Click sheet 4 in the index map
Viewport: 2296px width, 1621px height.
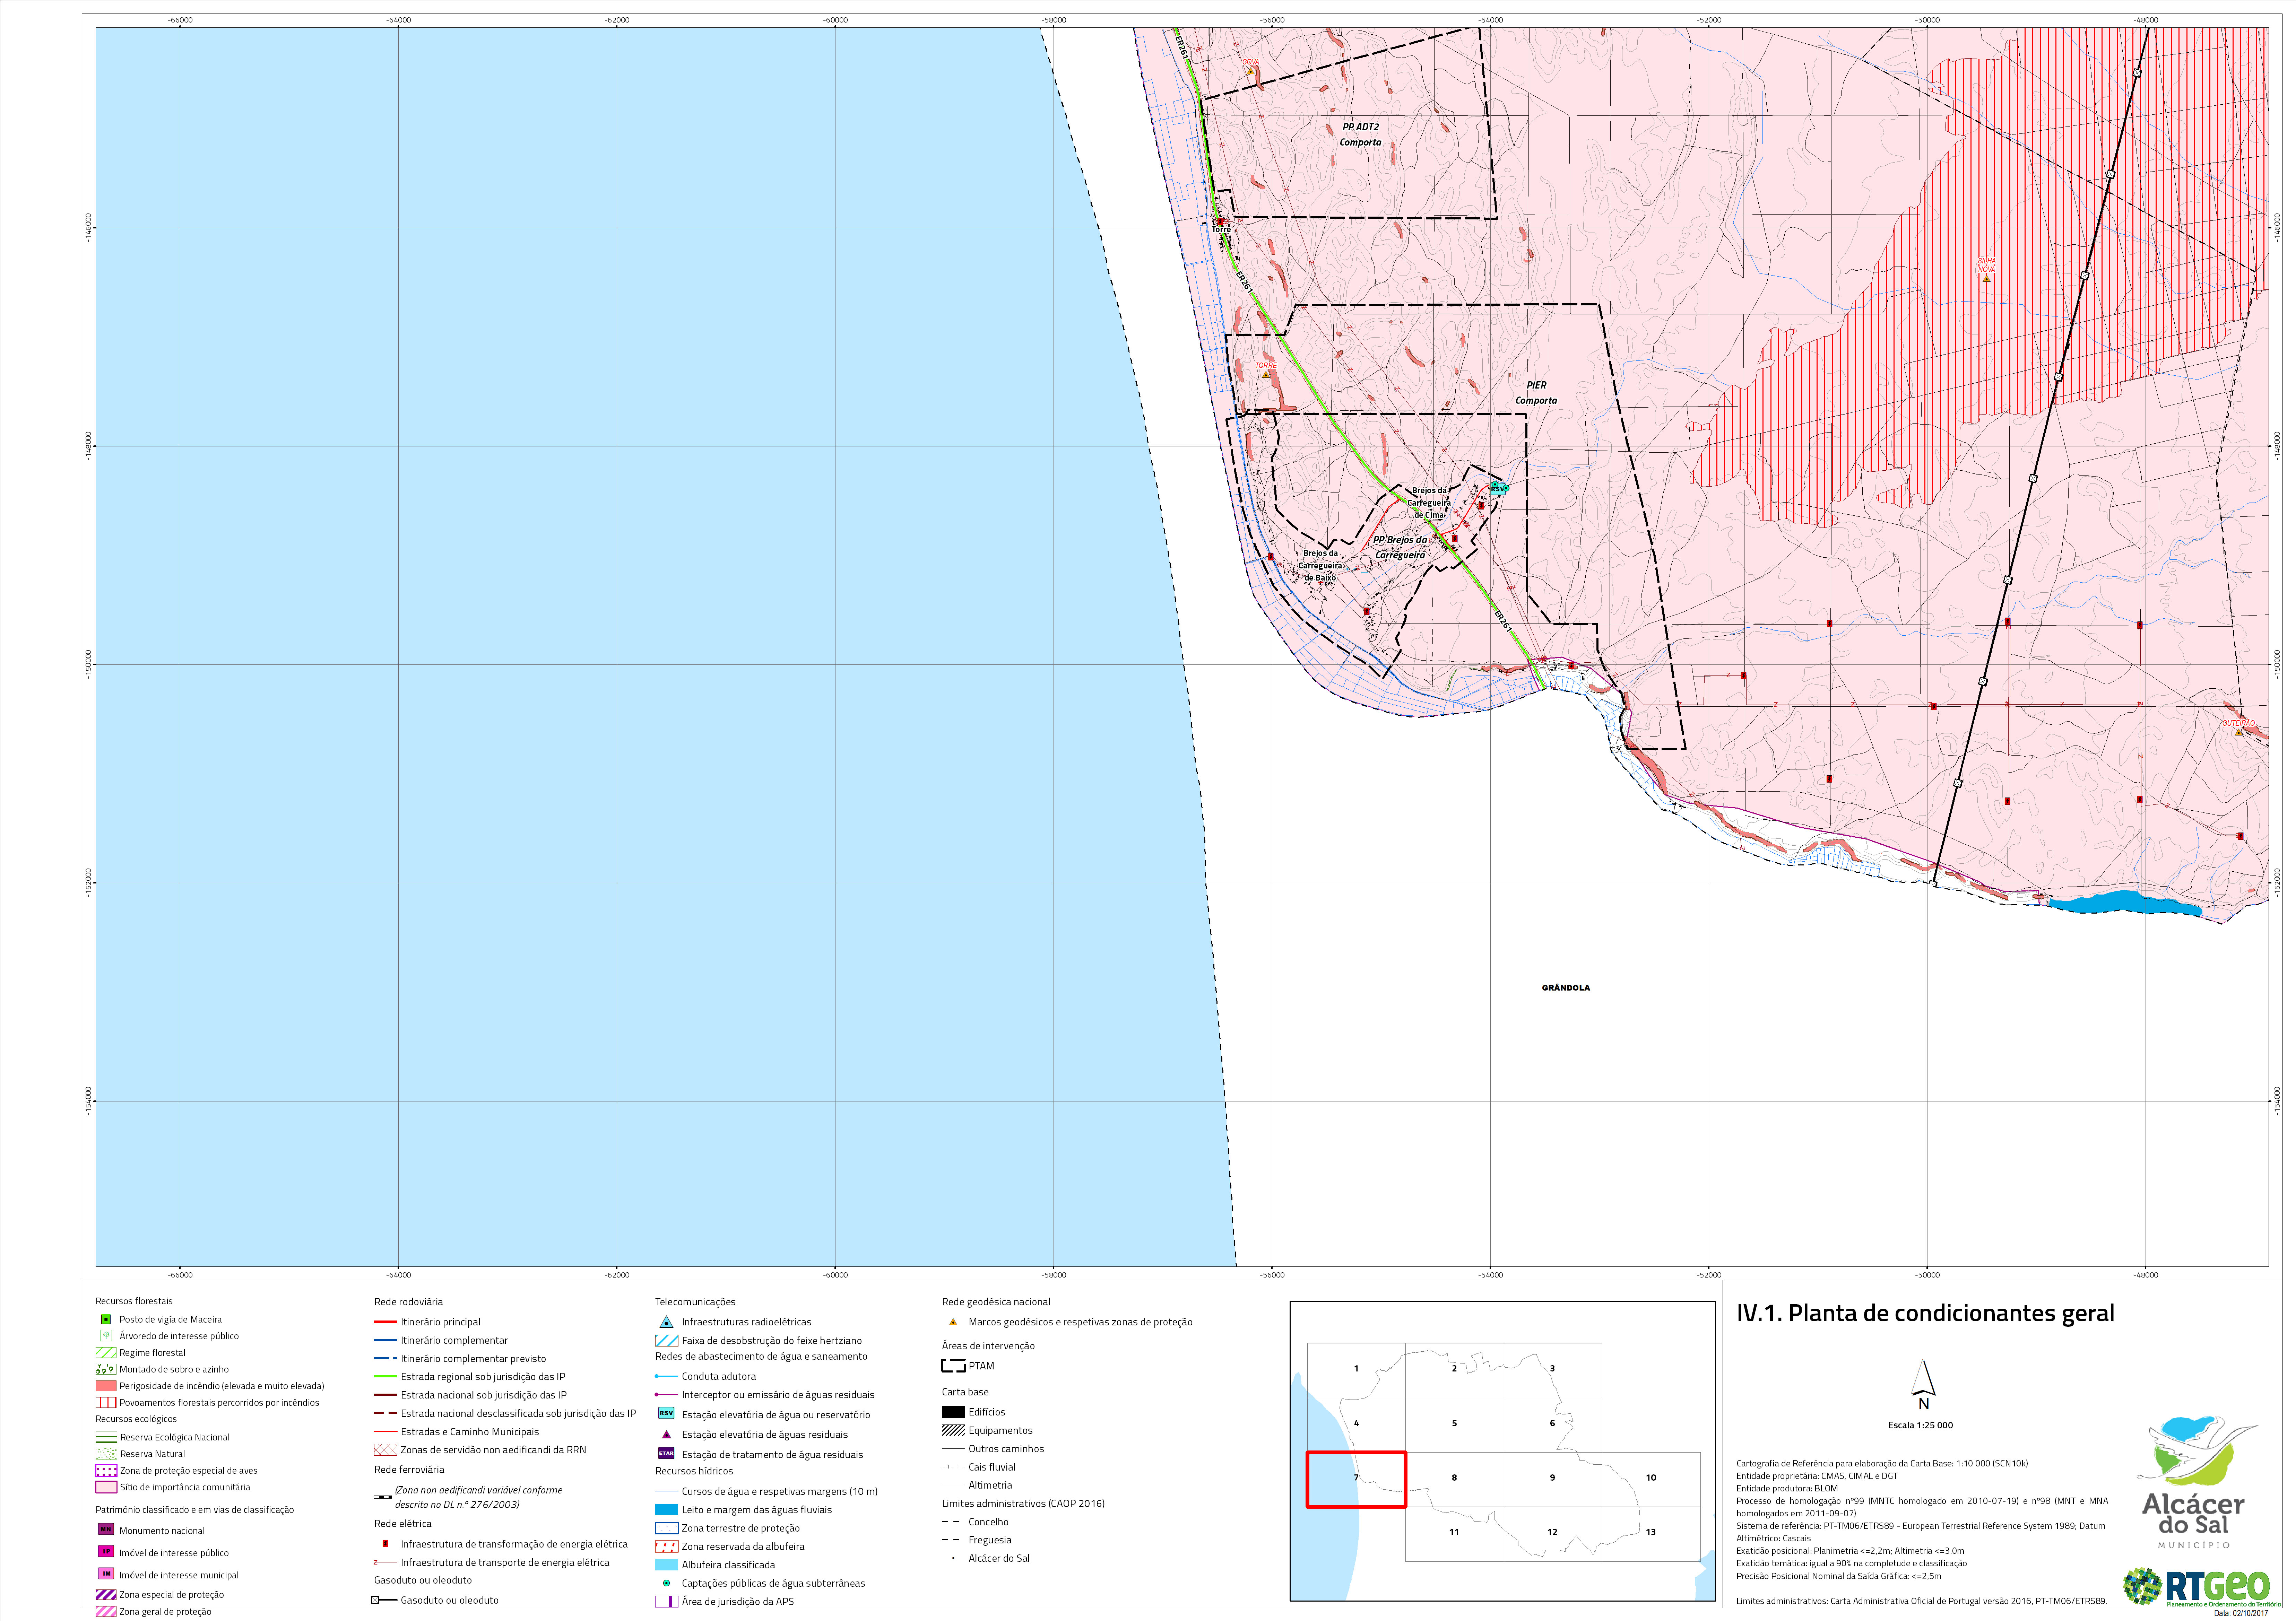click(1356, 1424)
